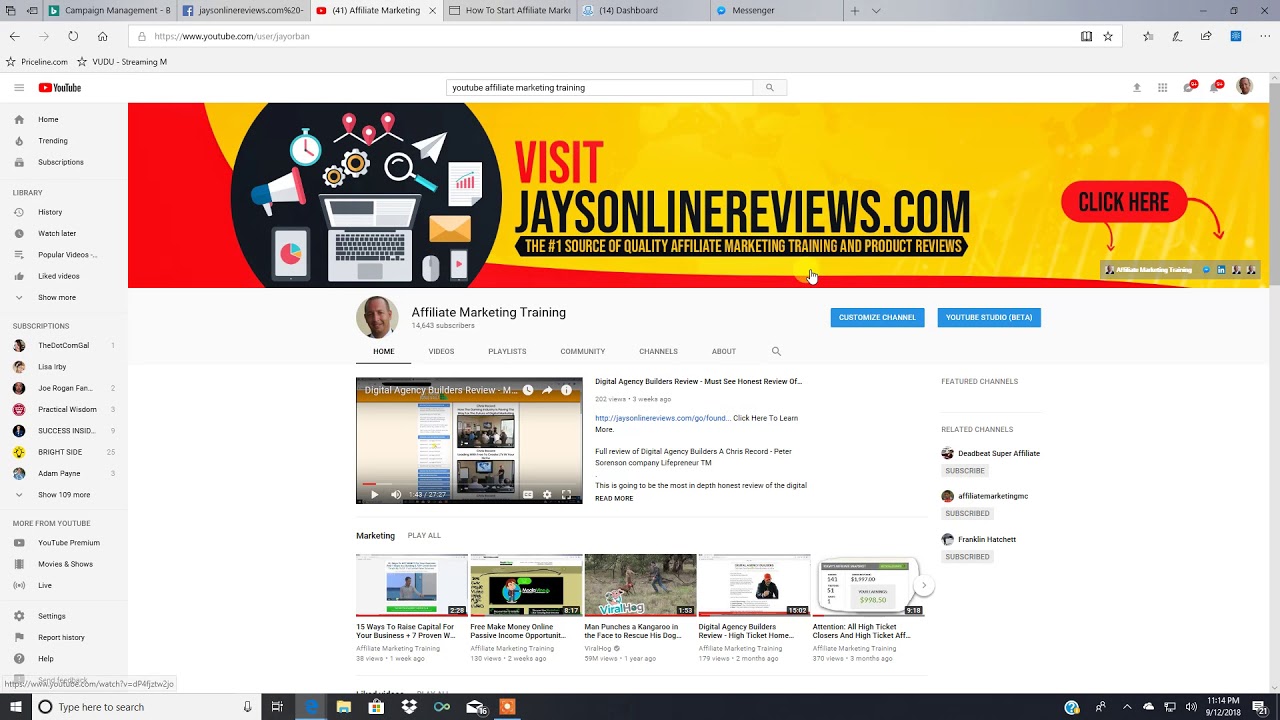Go to Home in the sidebar

[64, 119]
